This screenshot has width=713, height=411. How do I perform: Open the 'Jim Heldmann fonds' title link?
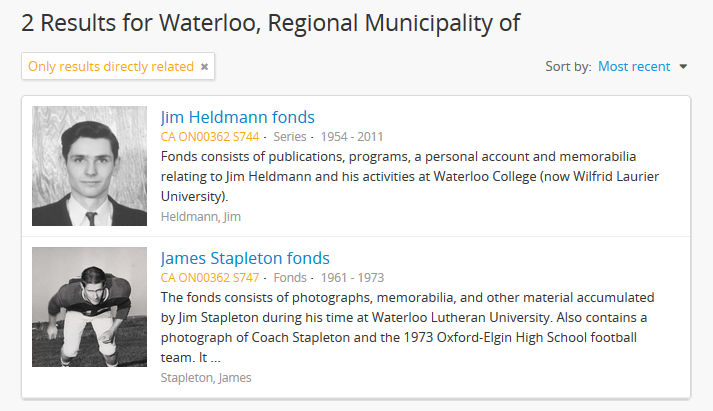(x=237, y=117)
